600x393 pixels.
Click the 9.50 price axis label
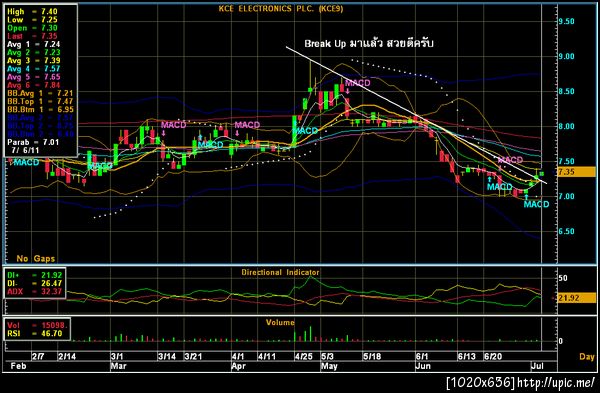click(x=566, y=21)
